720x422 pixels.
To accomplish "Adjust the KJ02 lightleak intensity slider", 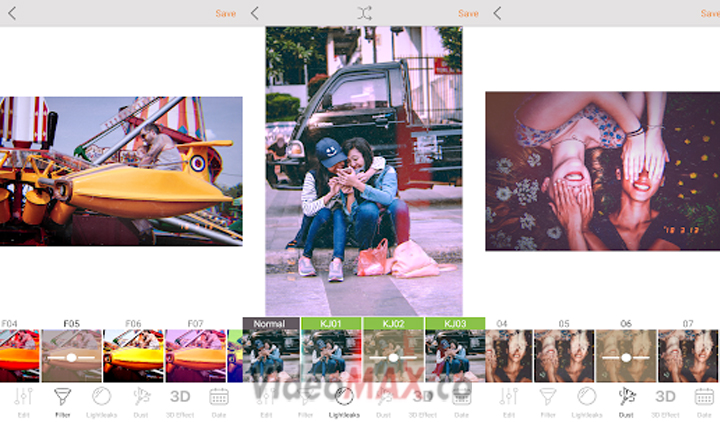I will [393, 357].
